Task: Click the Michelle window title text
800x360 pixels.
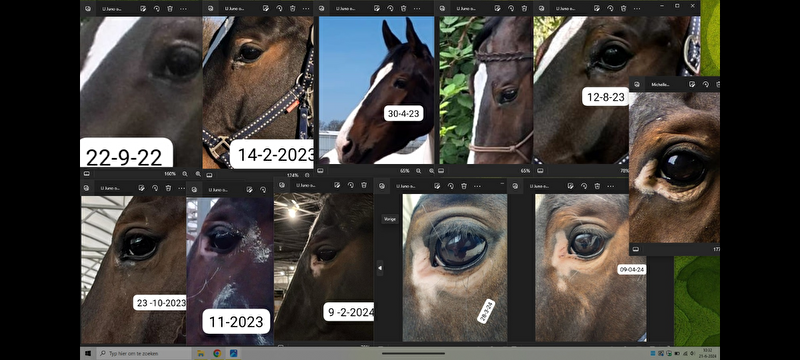Action: tap(660, 85)
